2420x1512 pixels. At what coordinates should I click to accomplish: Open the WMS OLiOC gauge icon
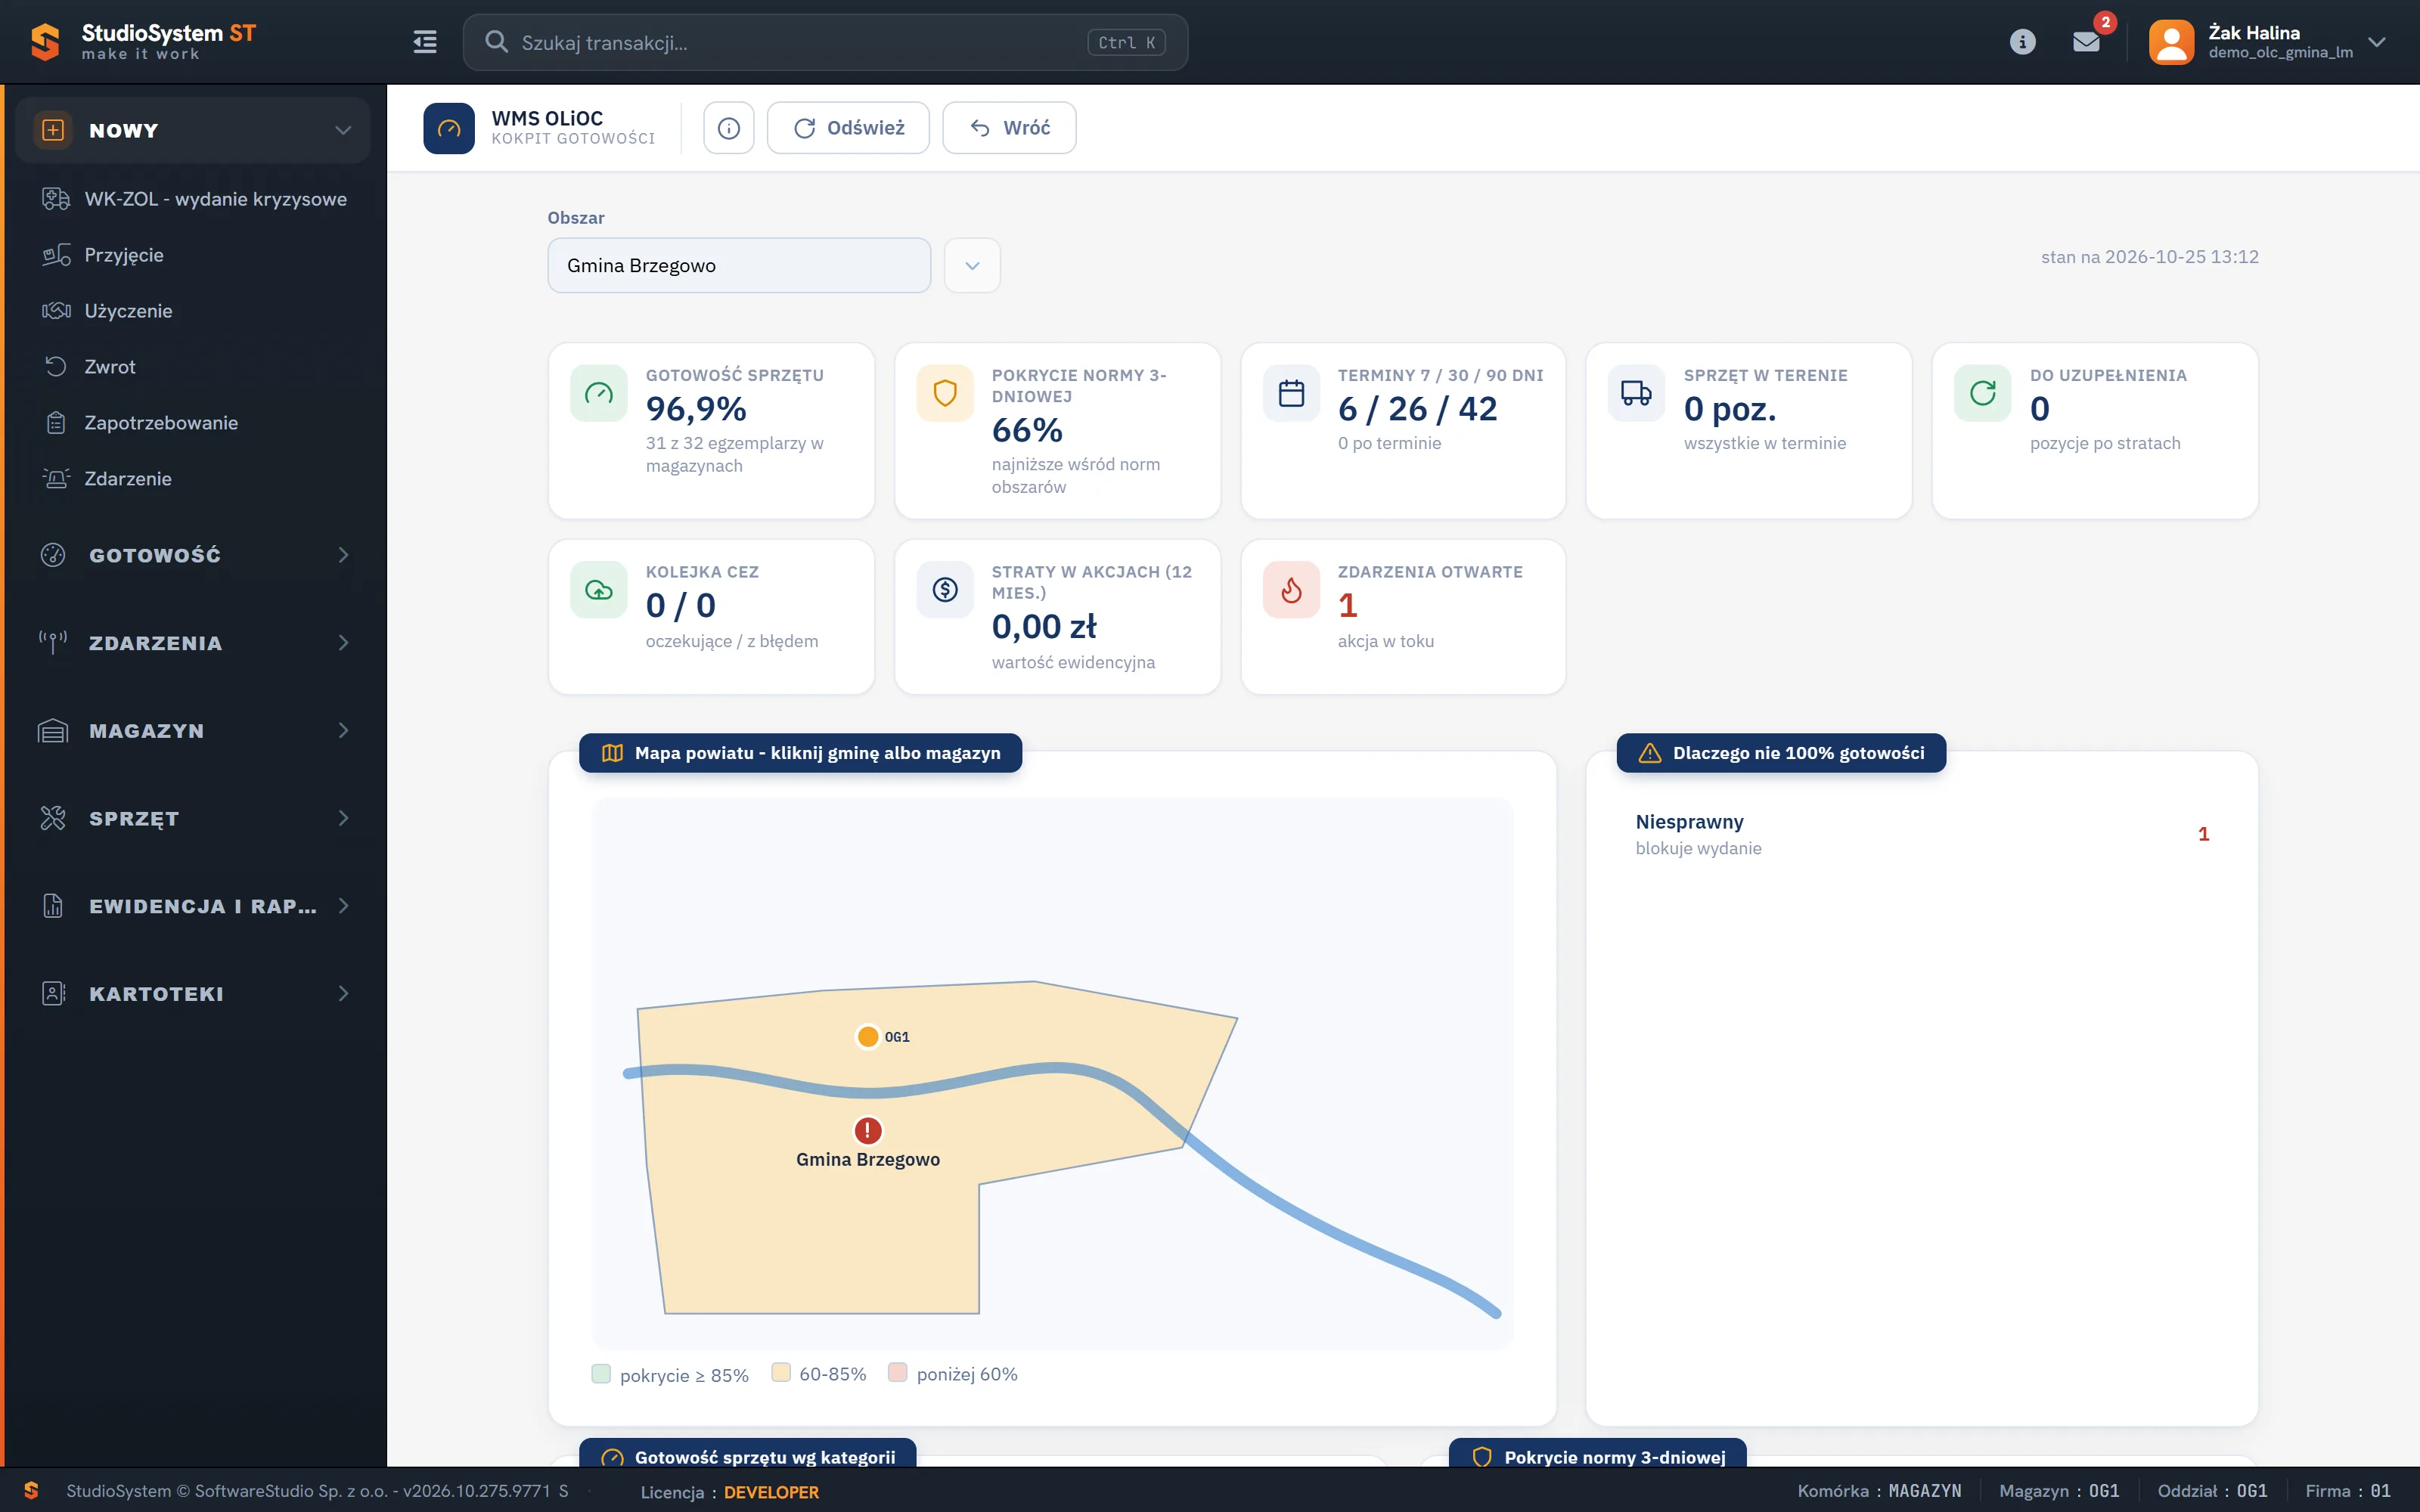[x=449, y=128]
